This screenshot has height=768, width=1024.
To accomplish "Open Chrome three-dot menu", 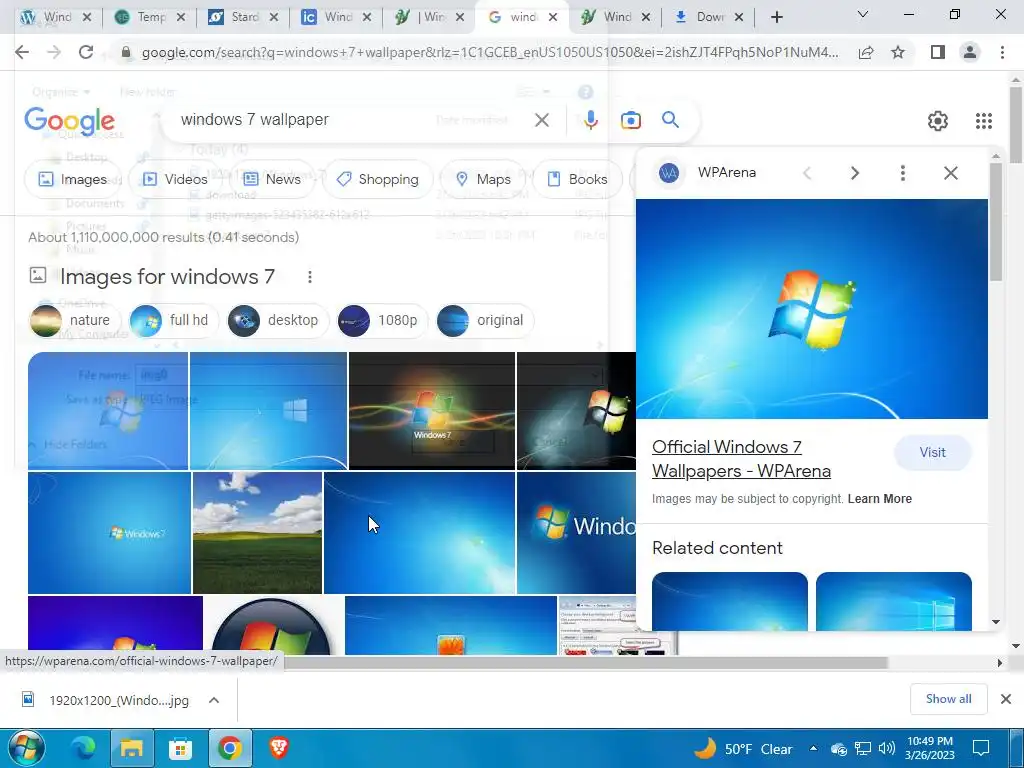I will pos(1002,52).
